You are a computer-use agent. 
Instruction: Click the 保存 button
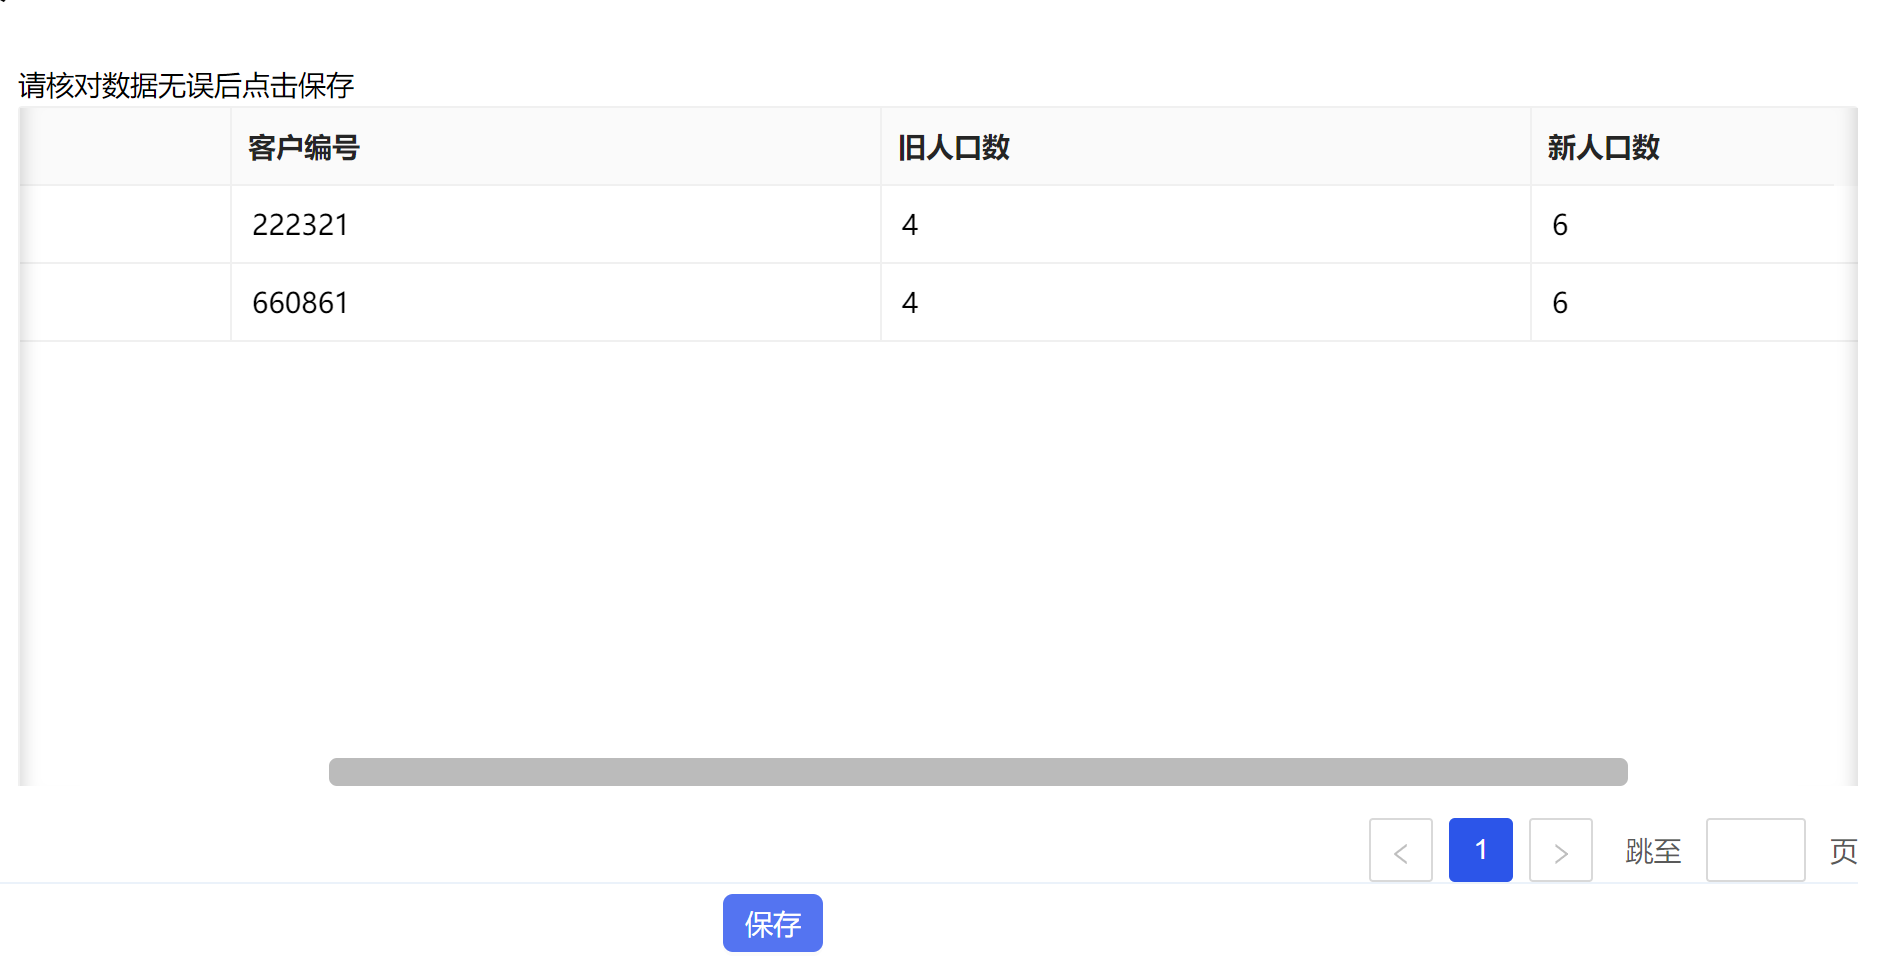[772, 923]
